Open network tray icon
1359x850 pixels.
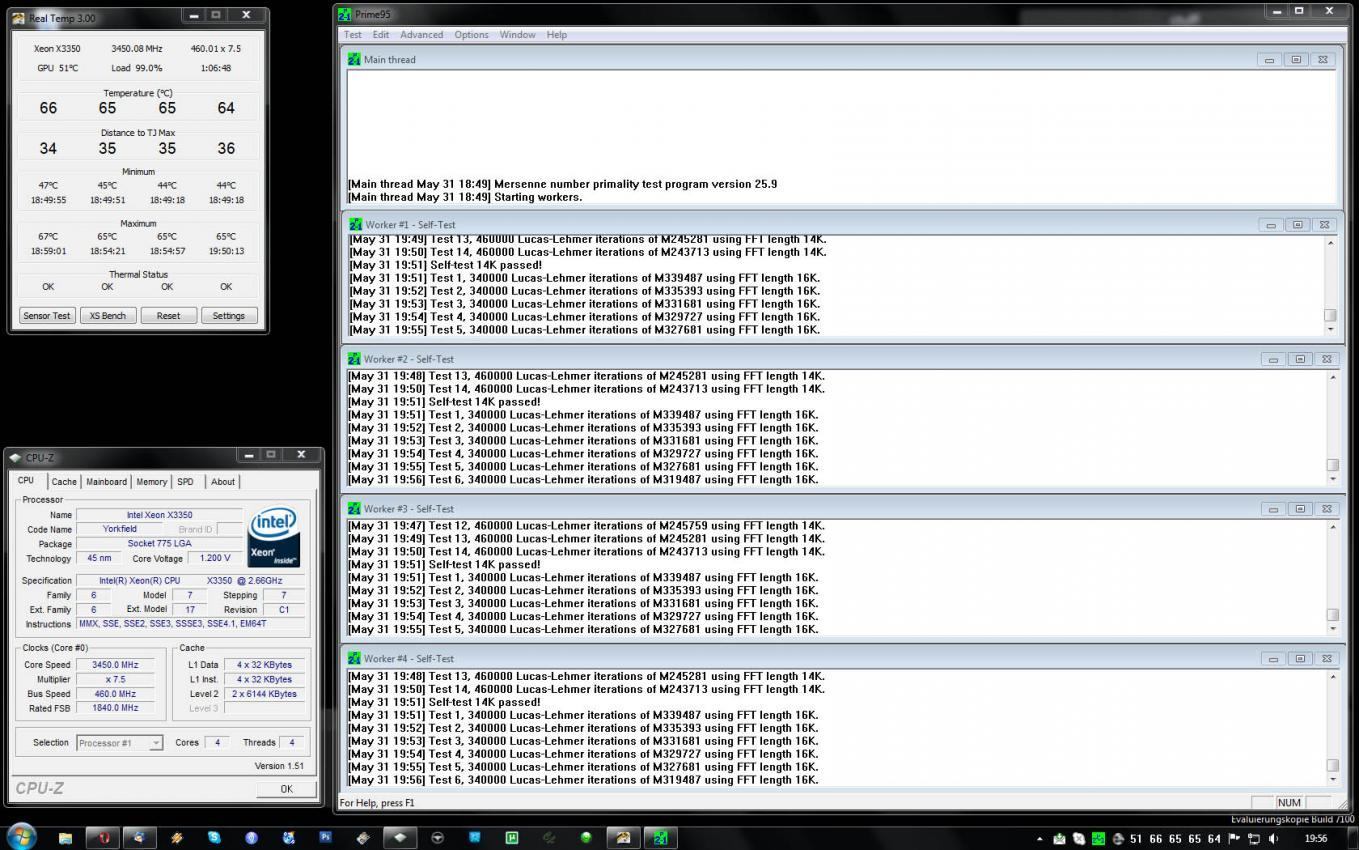coord(1253,839)
